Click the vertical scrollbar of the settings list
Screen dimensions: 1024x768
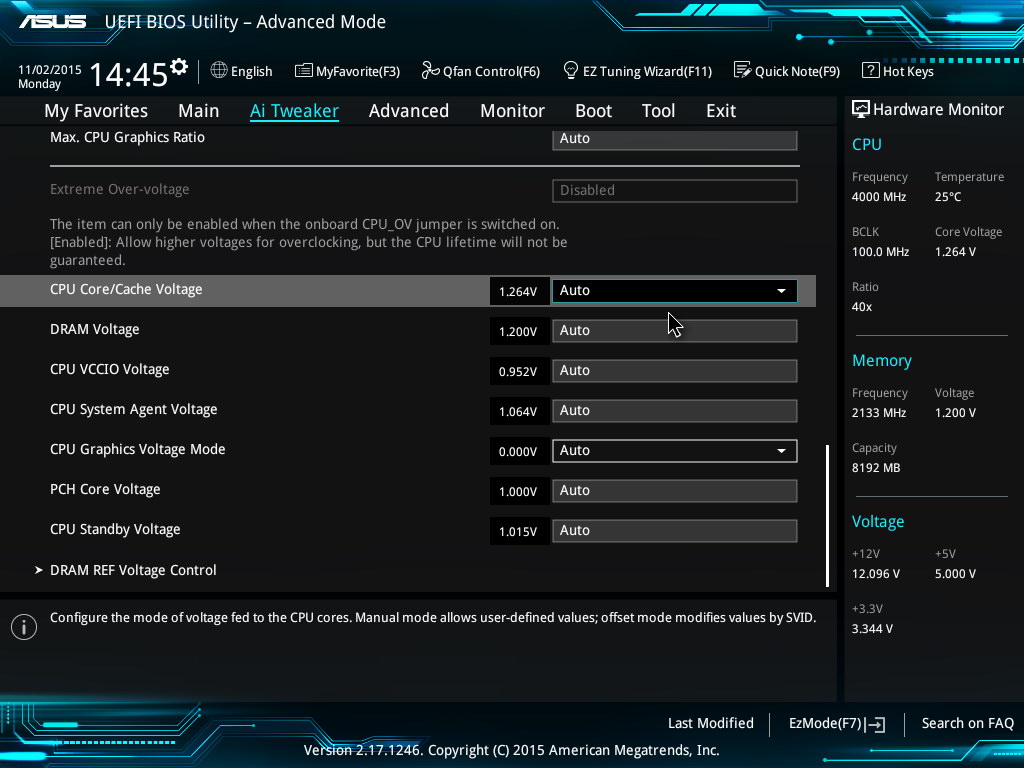pos(827,515)
